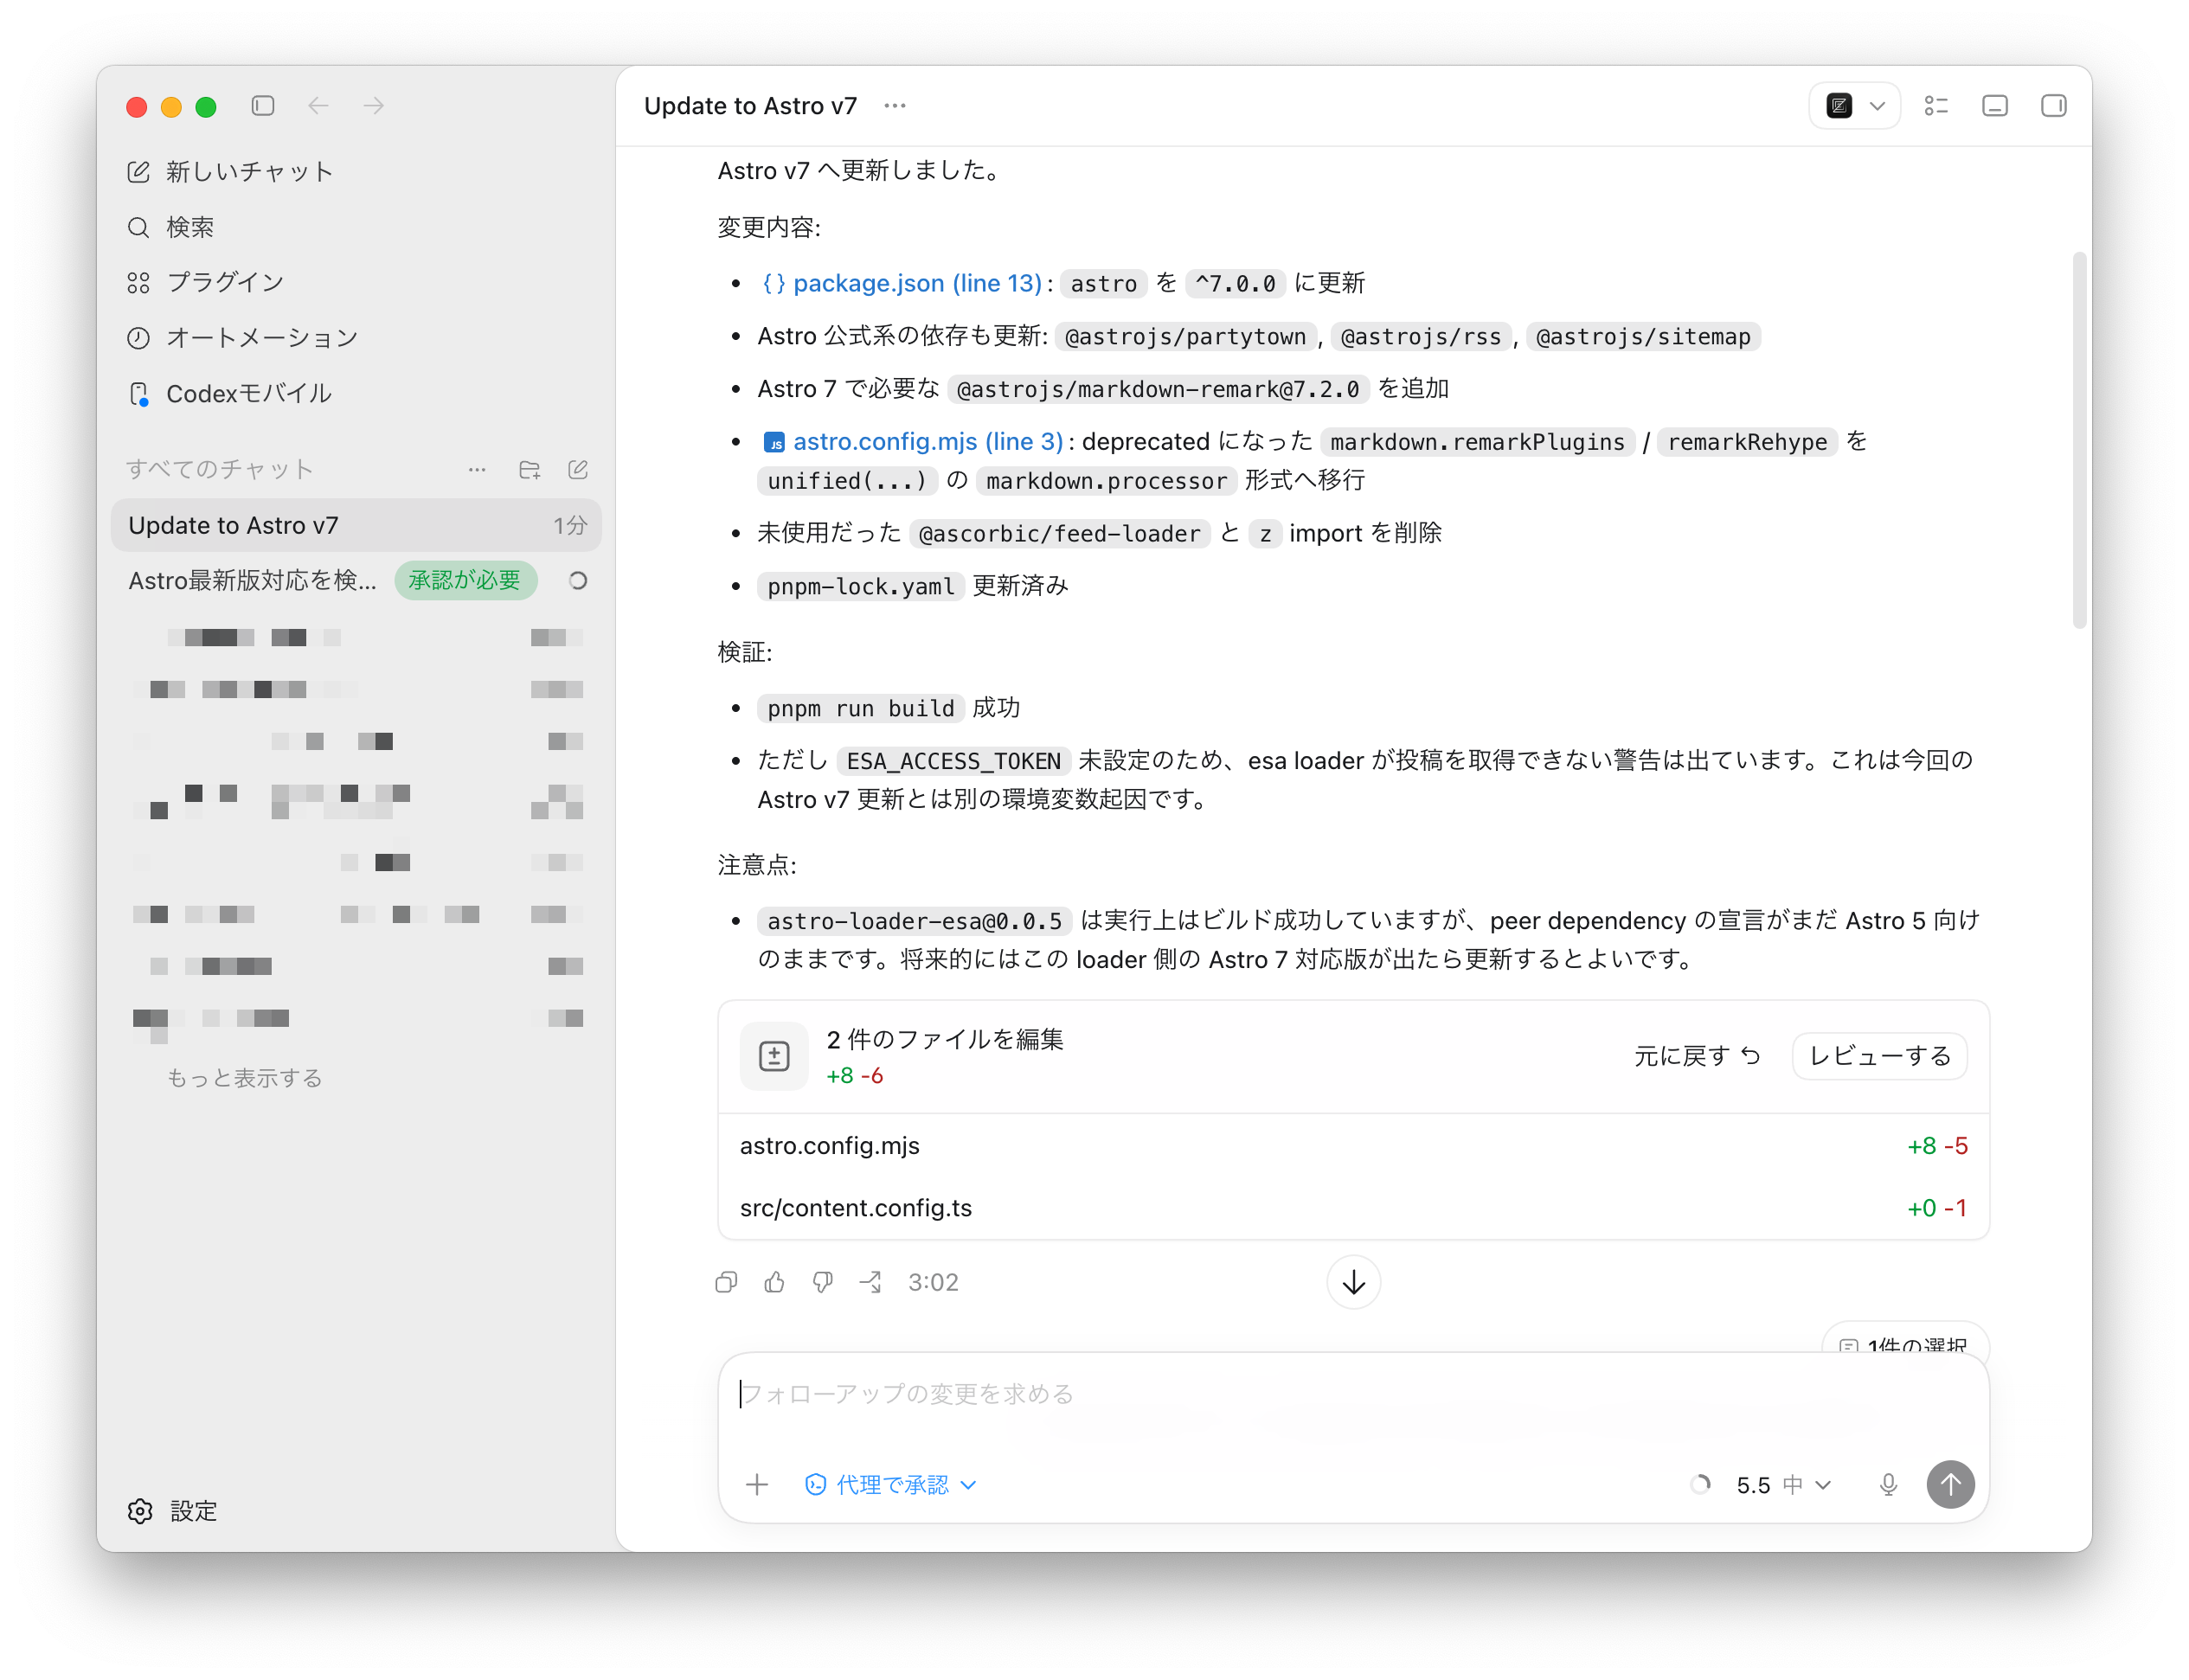
Task: Select the Update to Astro v7 chat
Action: point(356,525)
